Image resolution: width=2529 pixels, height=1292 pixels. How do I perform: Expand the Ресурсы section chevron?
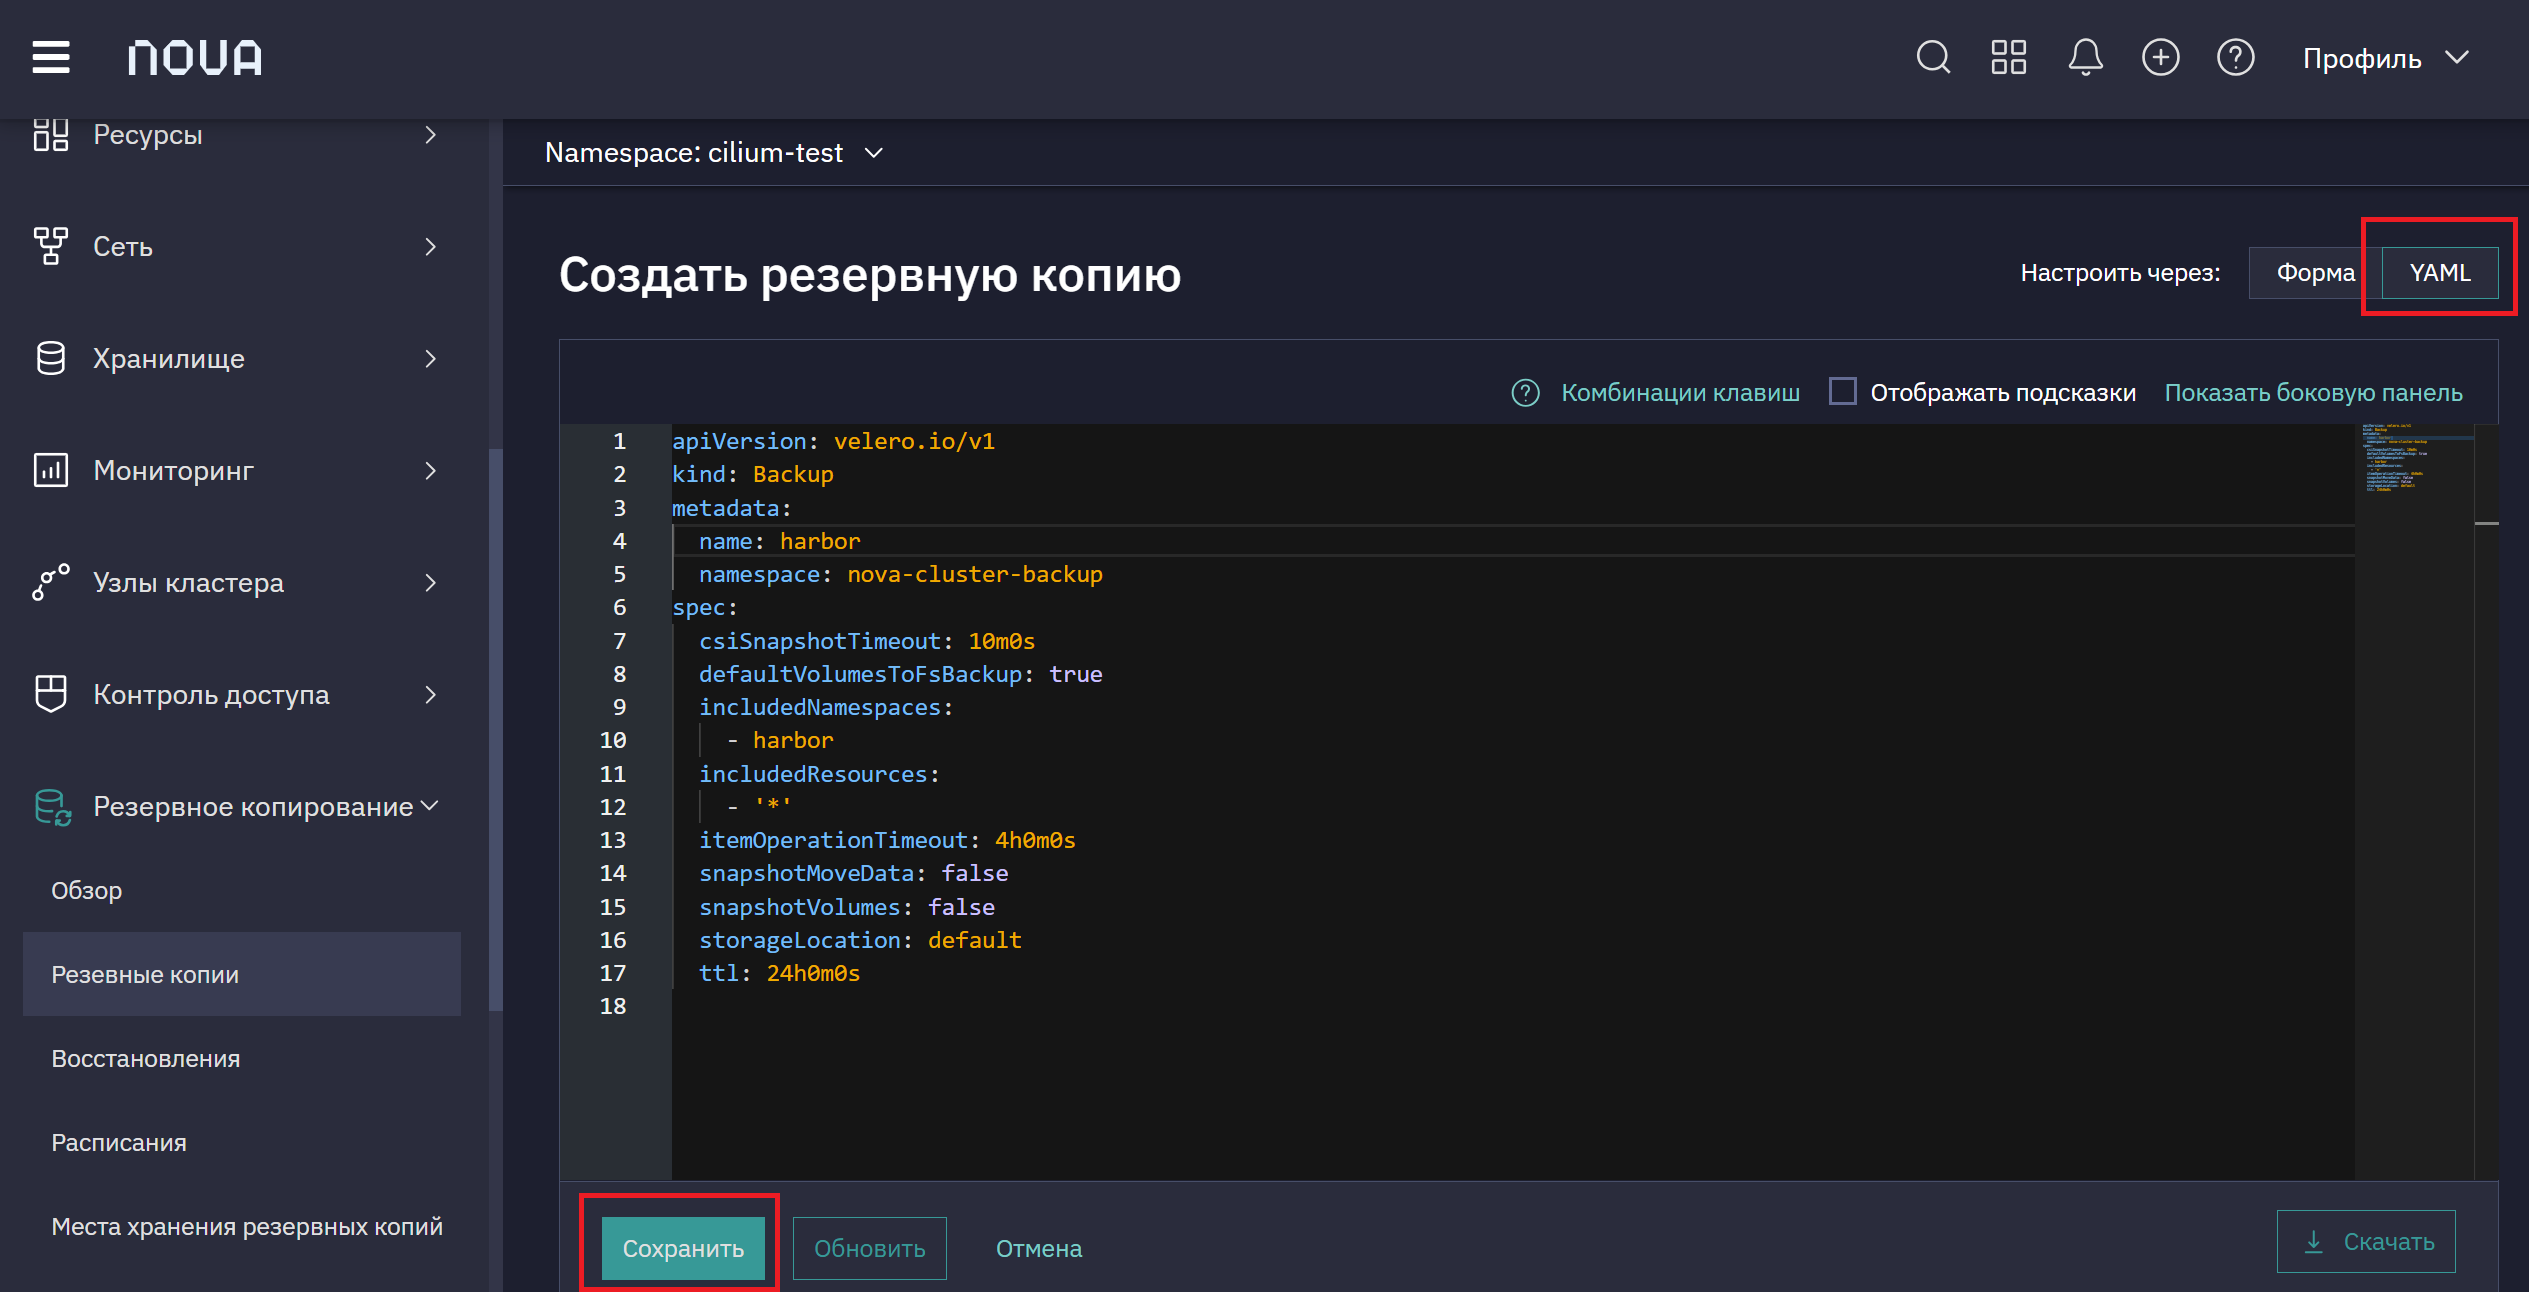tap(431, 134)
